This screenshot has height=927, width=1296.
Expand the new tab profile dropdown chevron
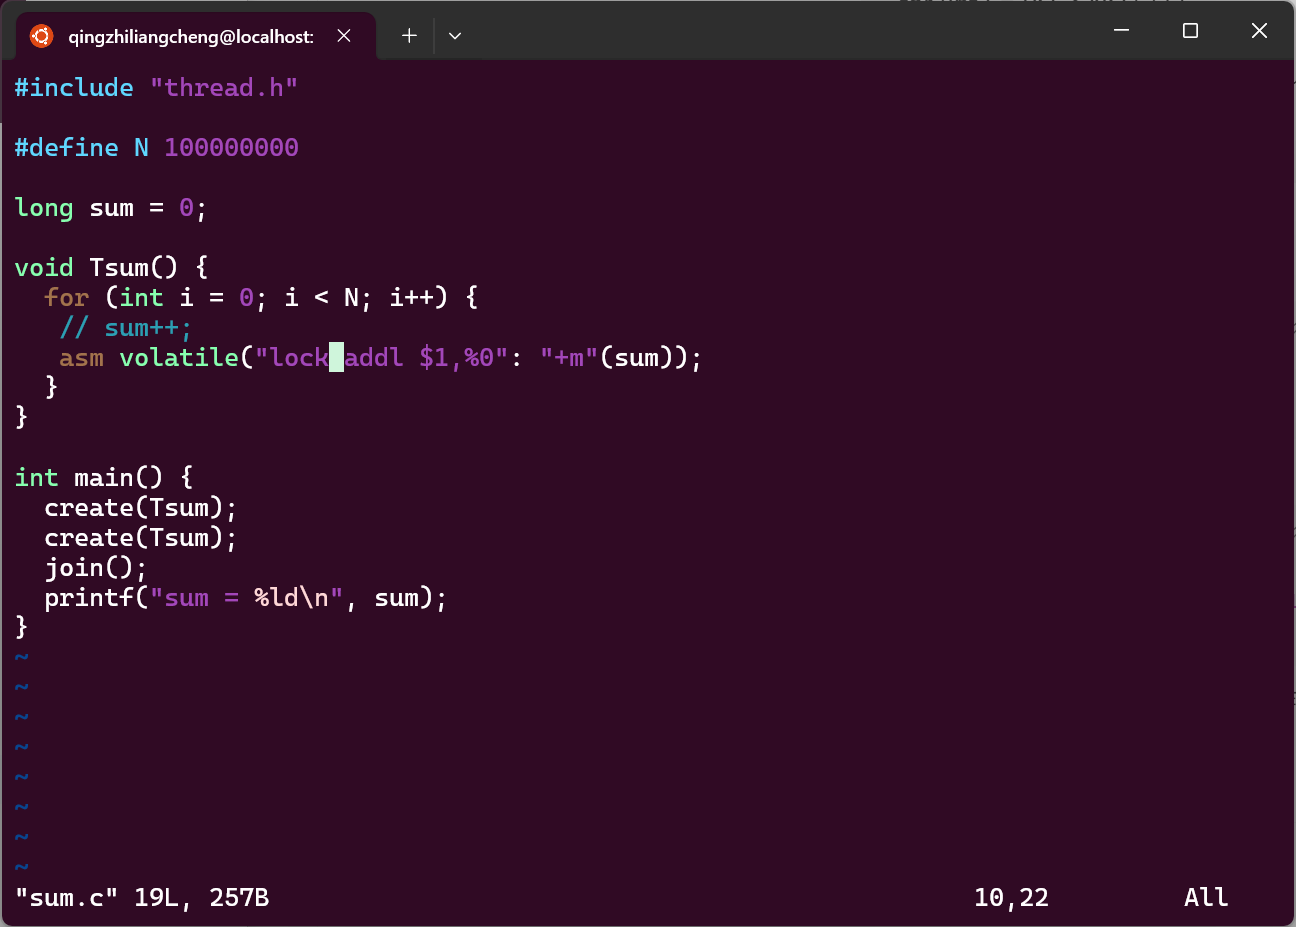(x=455, y=36)
